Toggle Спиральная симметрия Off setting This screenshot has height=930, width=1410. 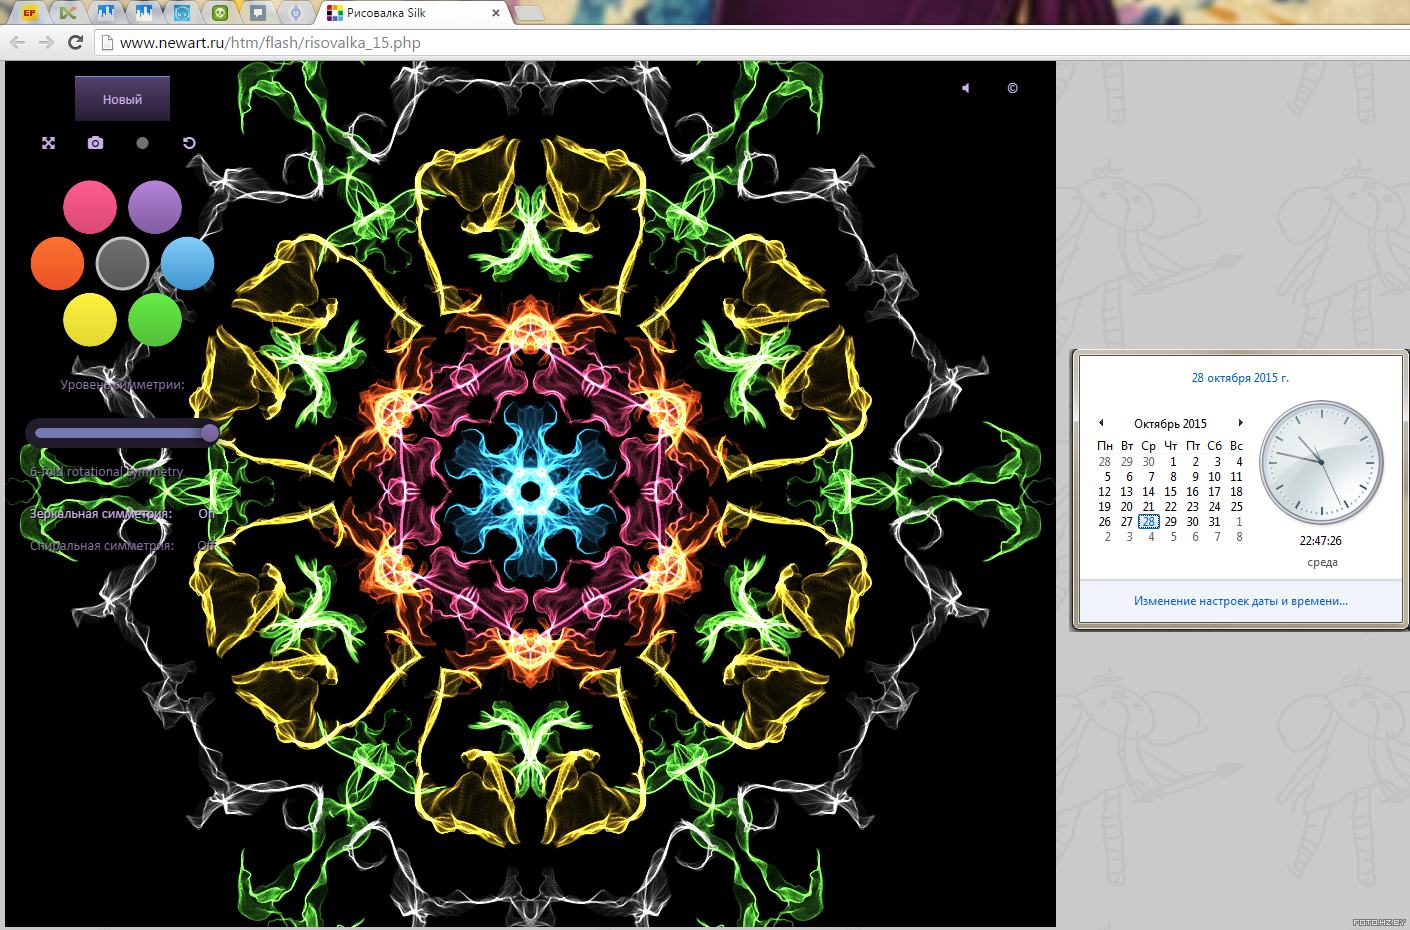coord(206,545)
